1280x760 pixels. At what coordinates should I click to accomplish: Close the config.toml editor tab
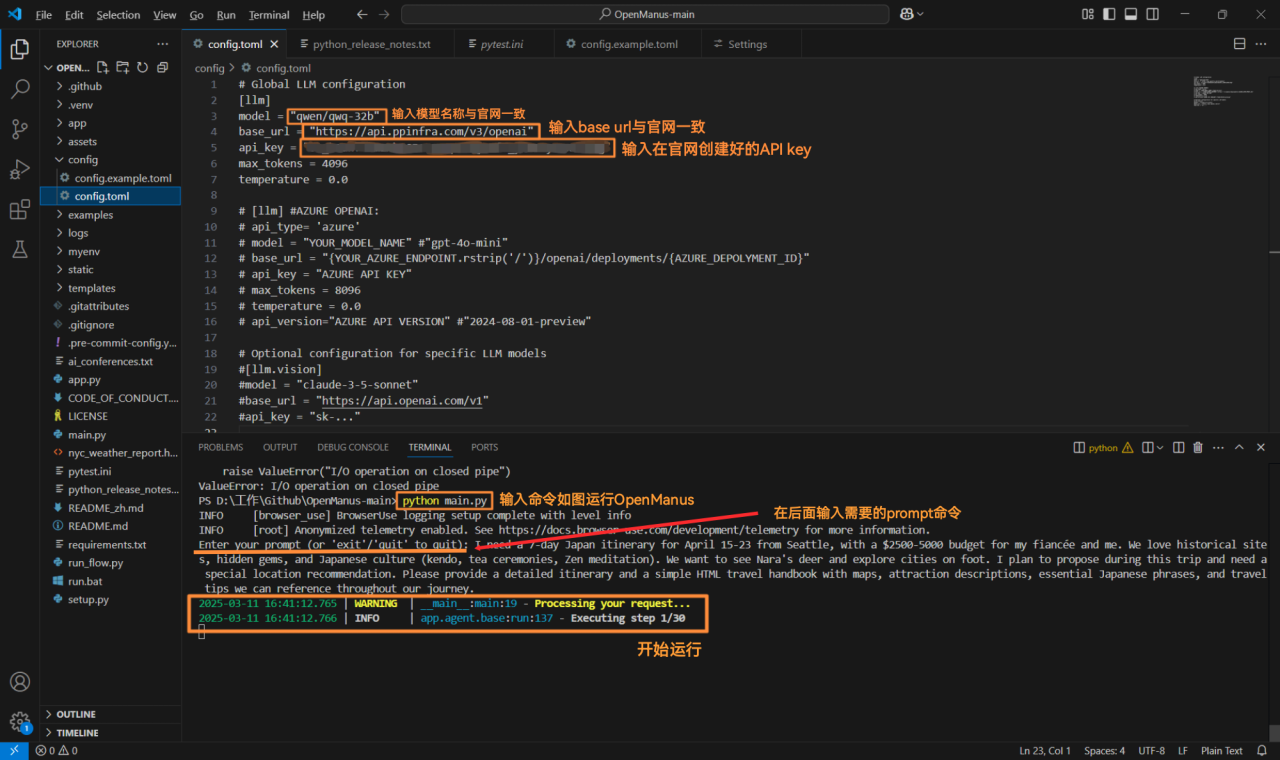(274, 44)
